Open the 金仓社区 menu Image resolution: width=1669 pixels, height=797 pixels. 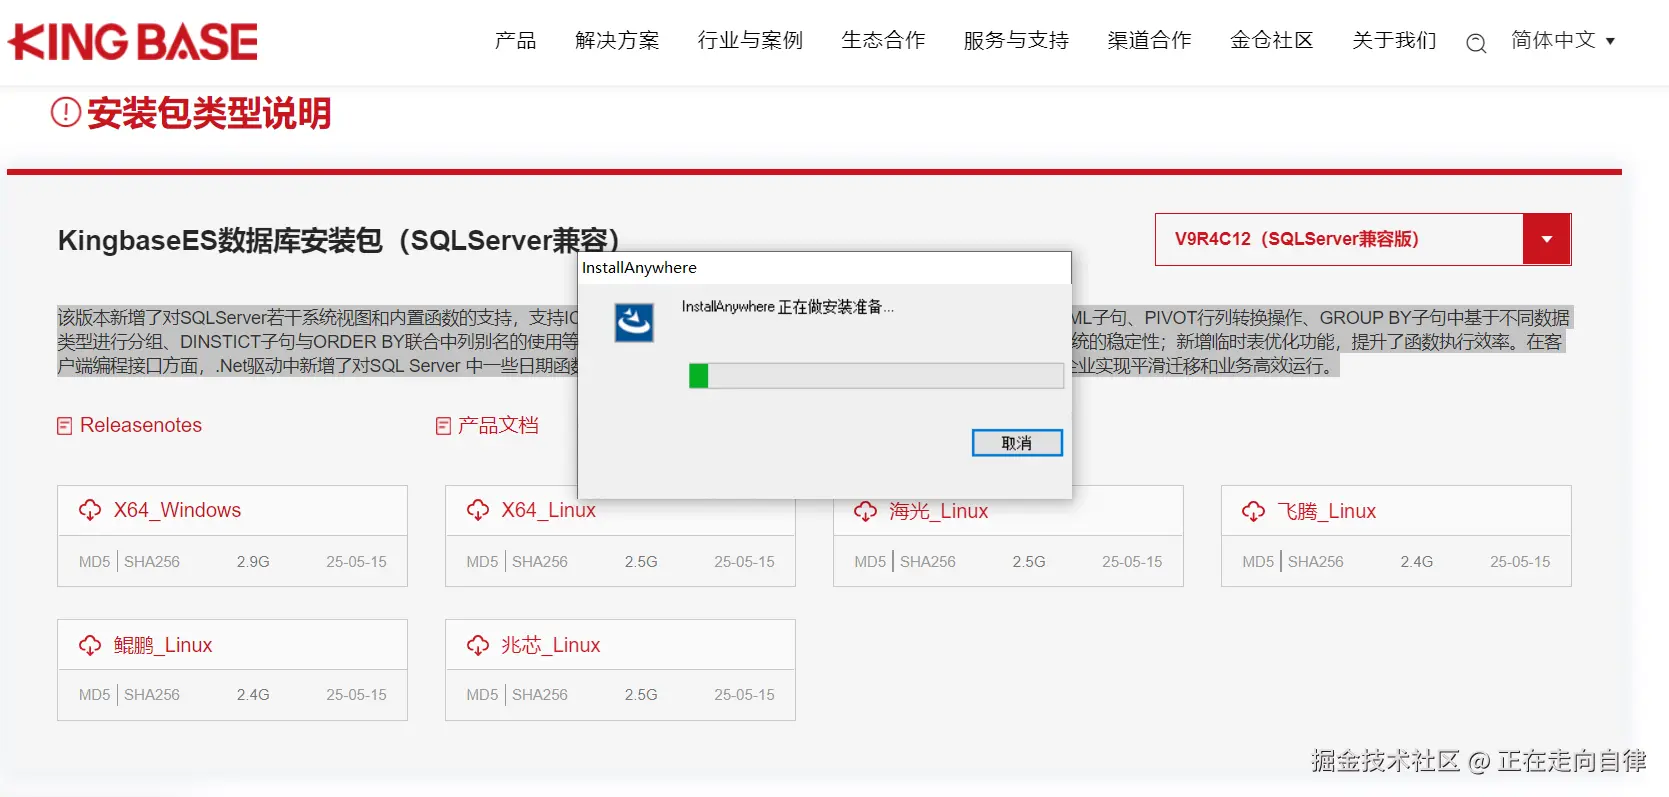click(1271, 40)
